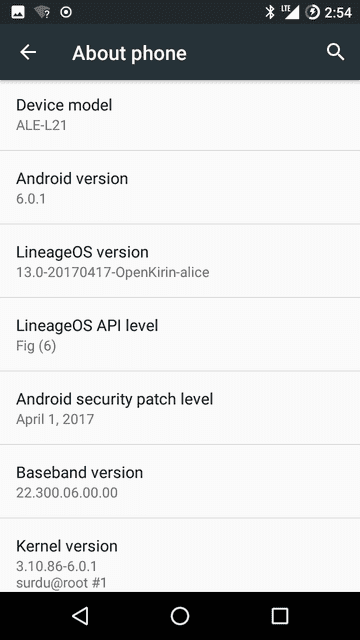The width and height of the screenshot is (360, 640).
Task: Select the Device model entry
Action: [180, 116]
